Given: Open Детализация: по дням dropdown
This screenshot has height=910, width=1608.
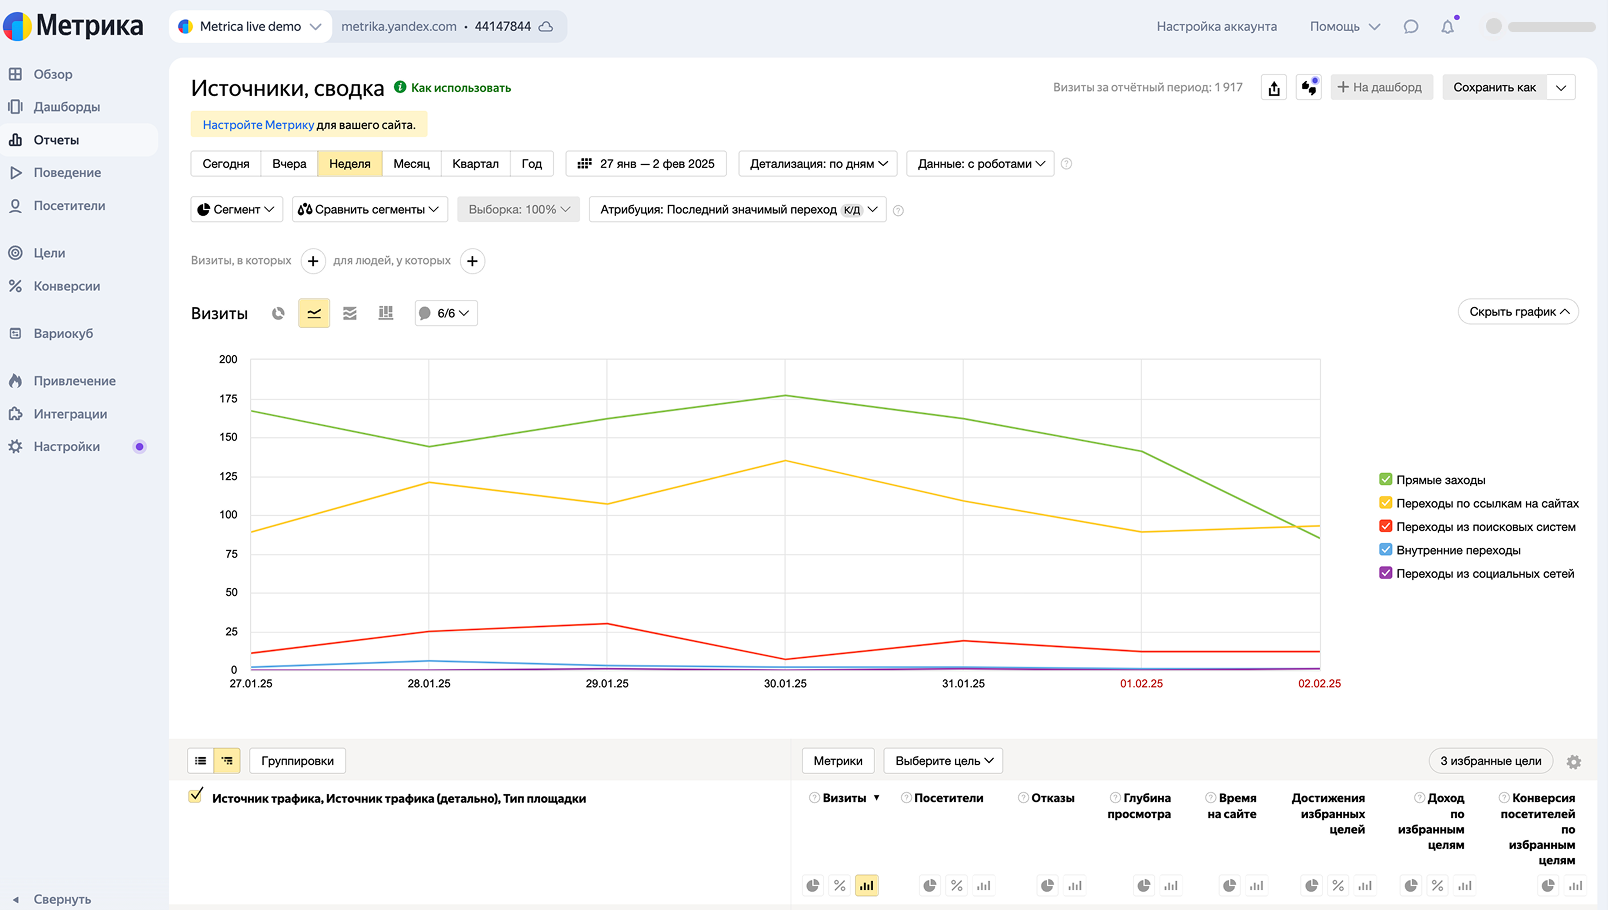Looking at the screenshot, I should (x=818, y=164).
